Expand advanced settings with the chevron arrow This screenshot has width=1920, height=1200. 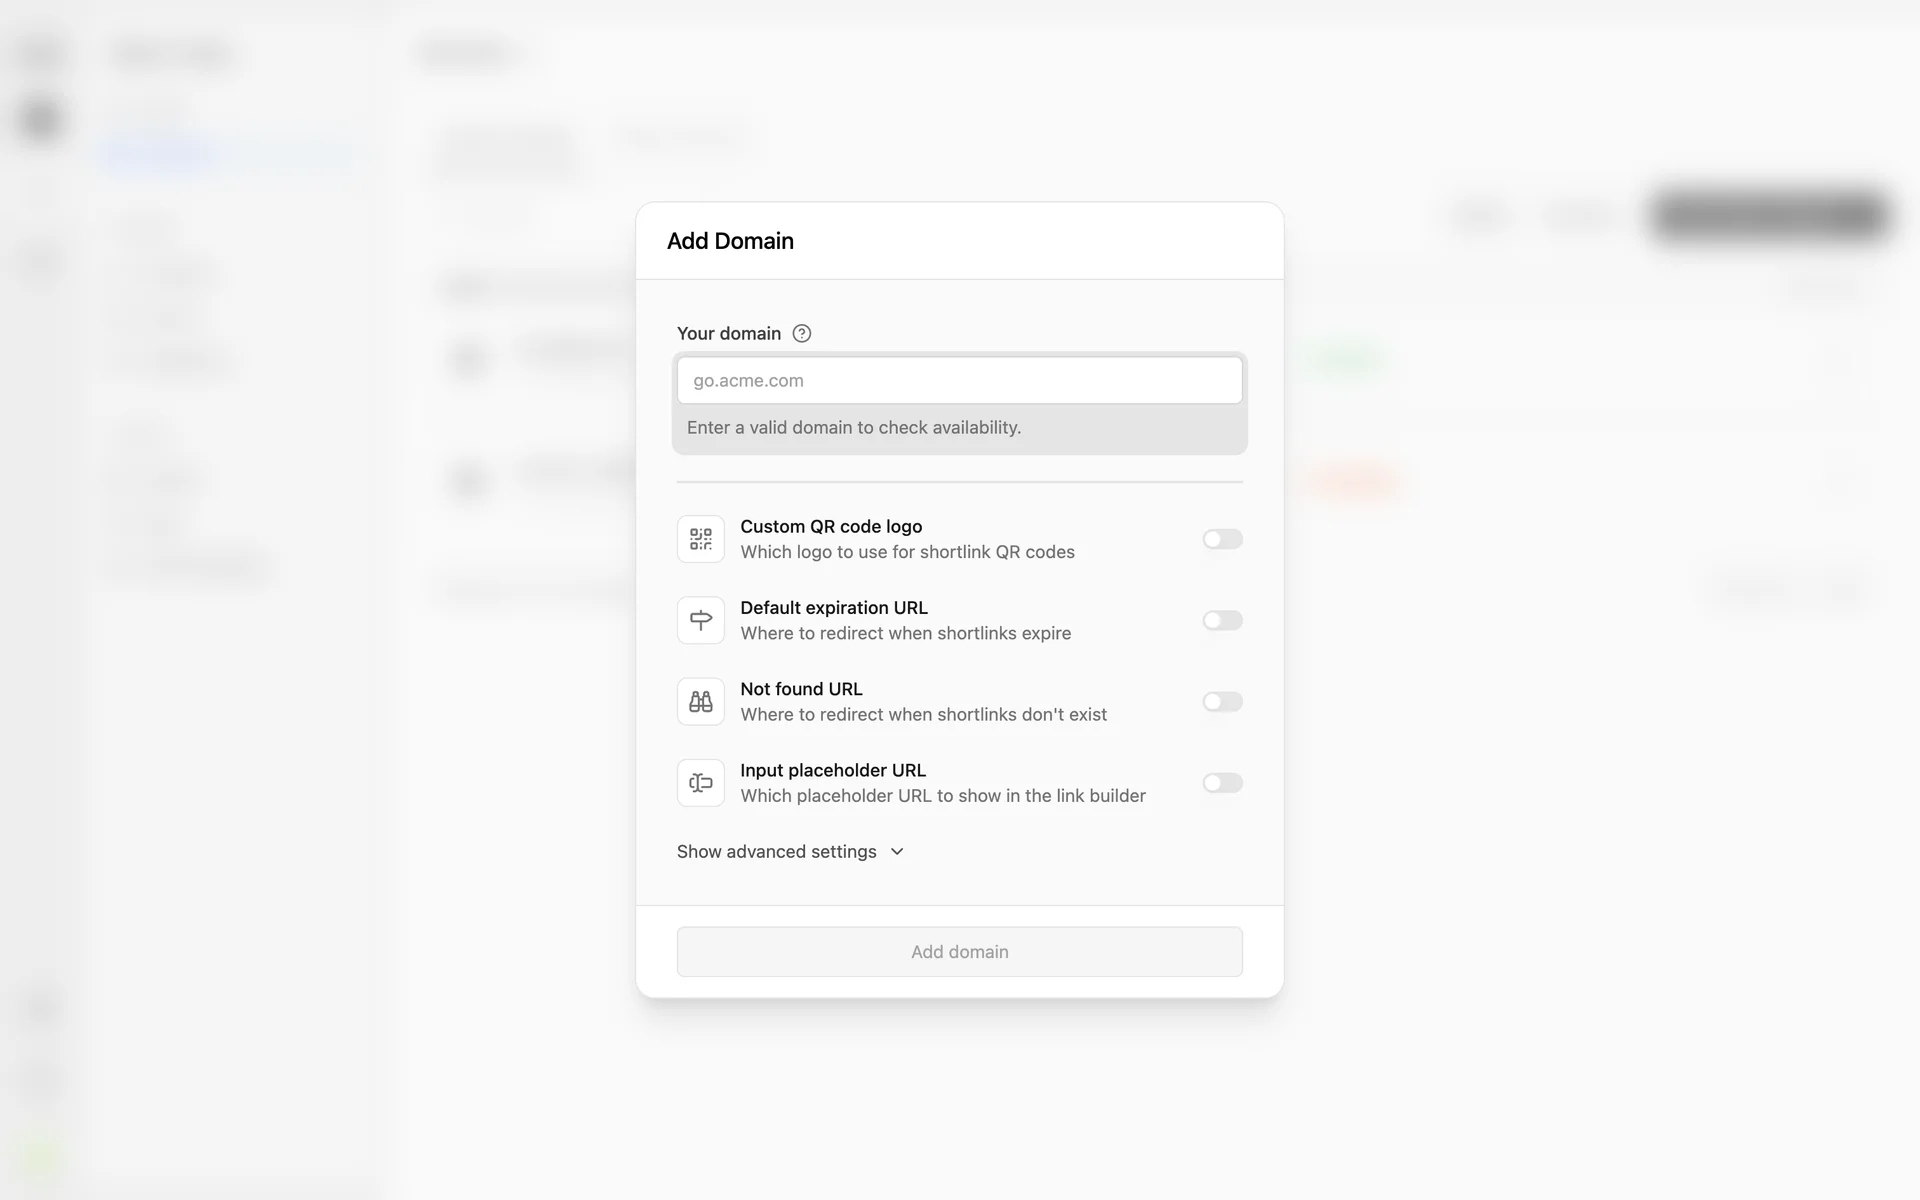click(897, 852)
